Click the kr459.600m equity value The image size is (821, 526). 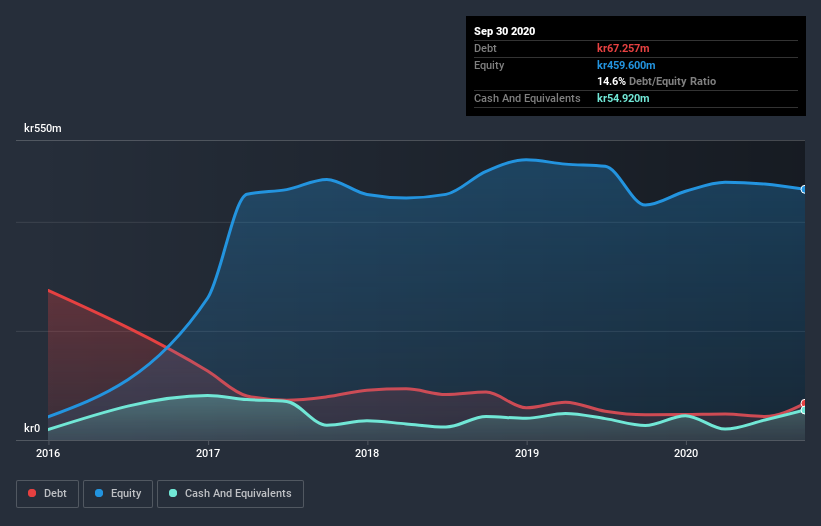click(626, 65)
